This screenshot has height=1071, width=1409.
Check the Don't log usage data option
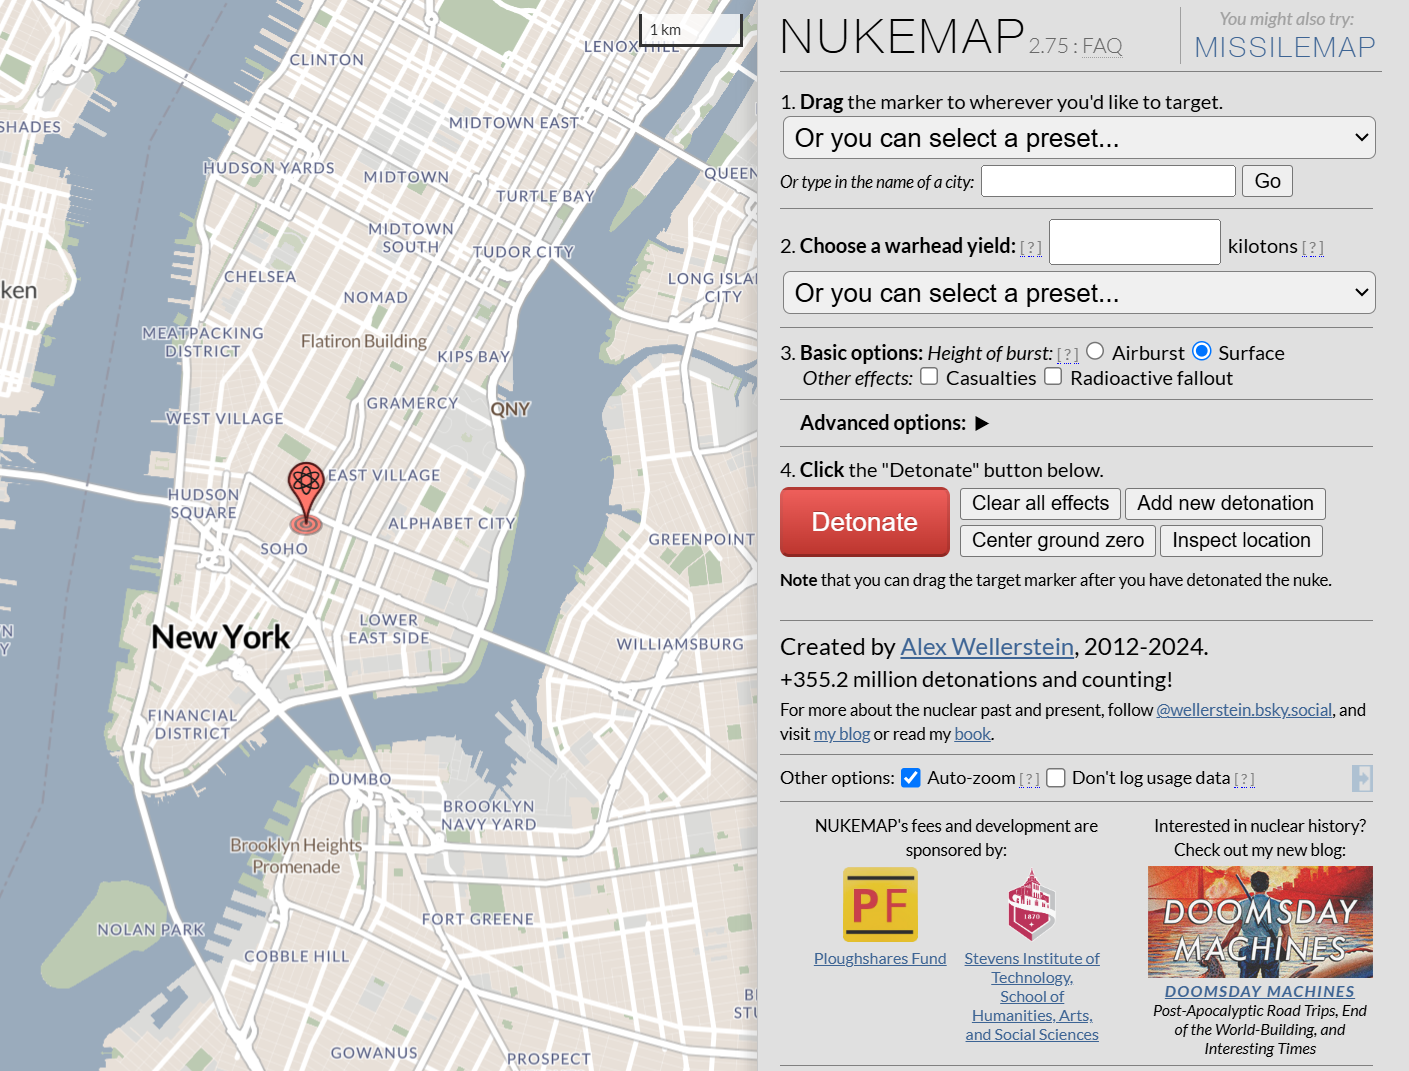tap(1056, 778)
